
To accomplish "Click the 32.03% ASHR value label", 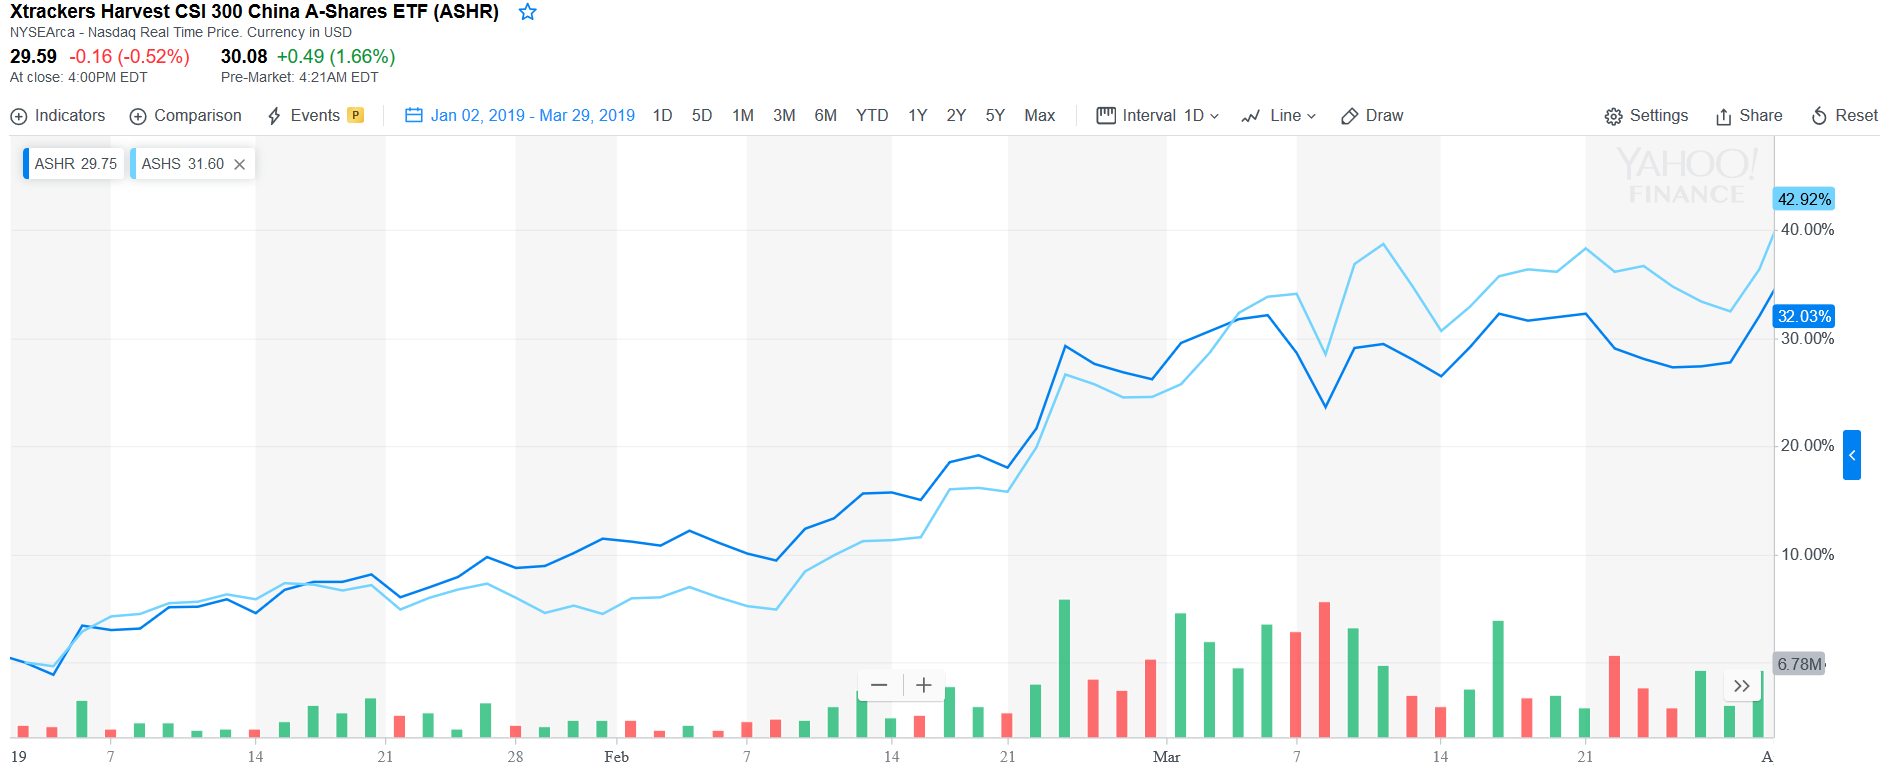I will (1804, 316).
